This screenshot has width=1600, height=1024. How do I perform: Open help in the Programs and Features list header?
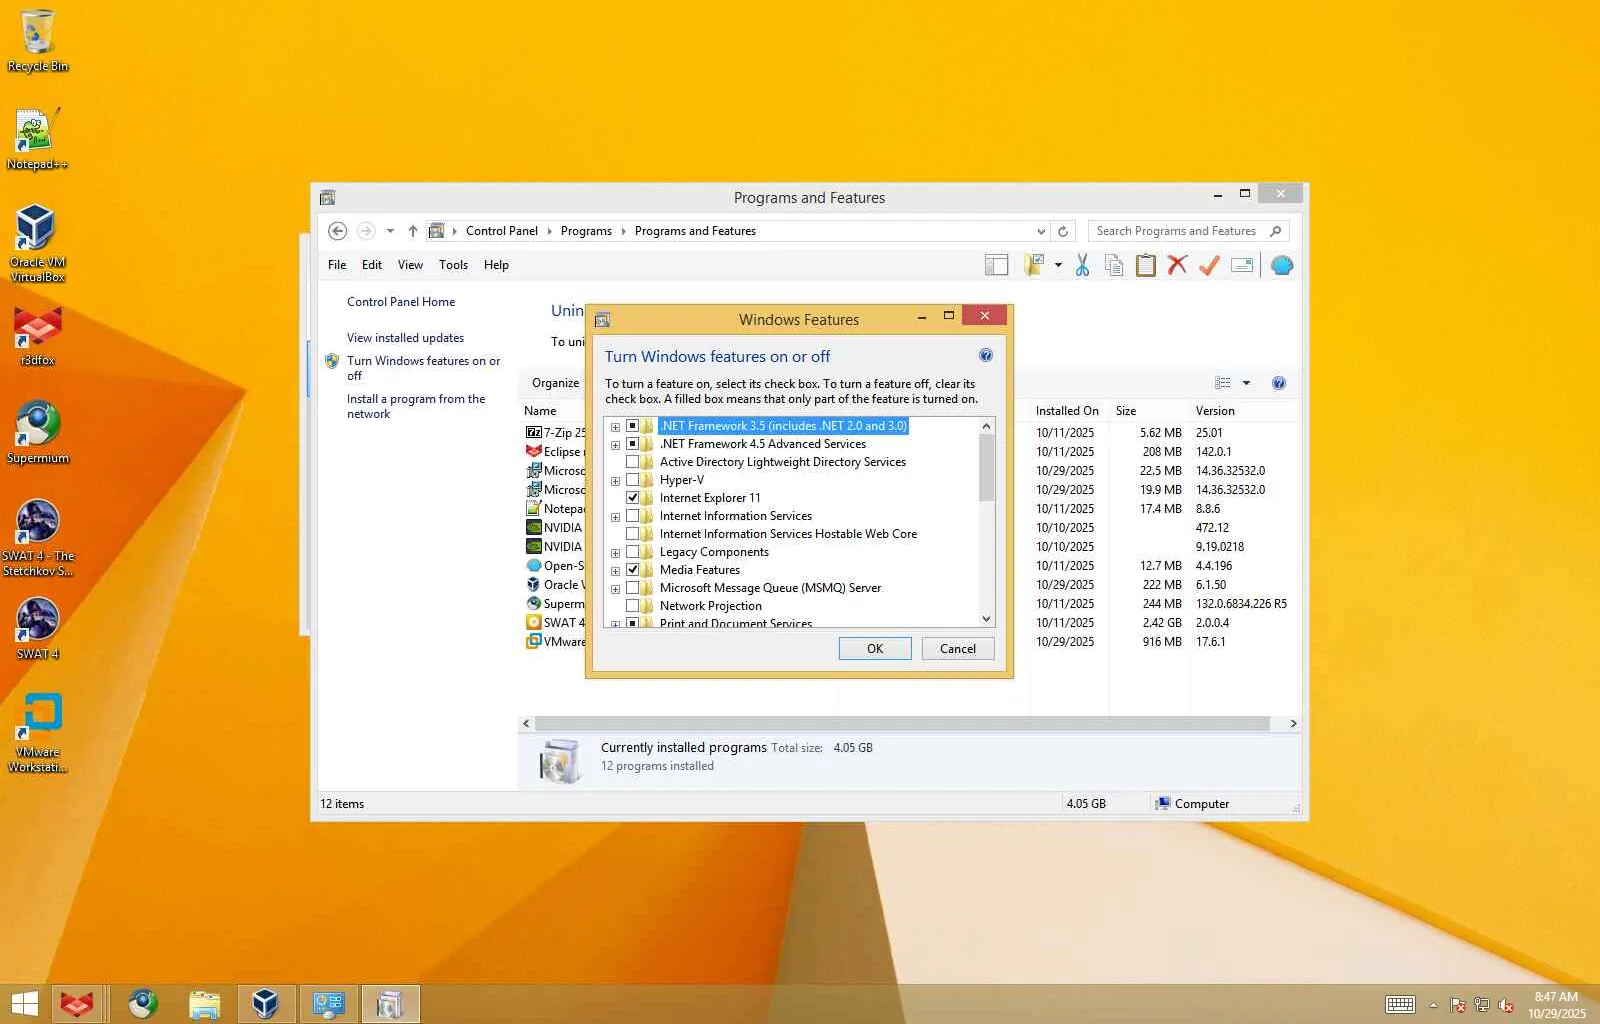pyautogui.click(x=1278, y=383)
